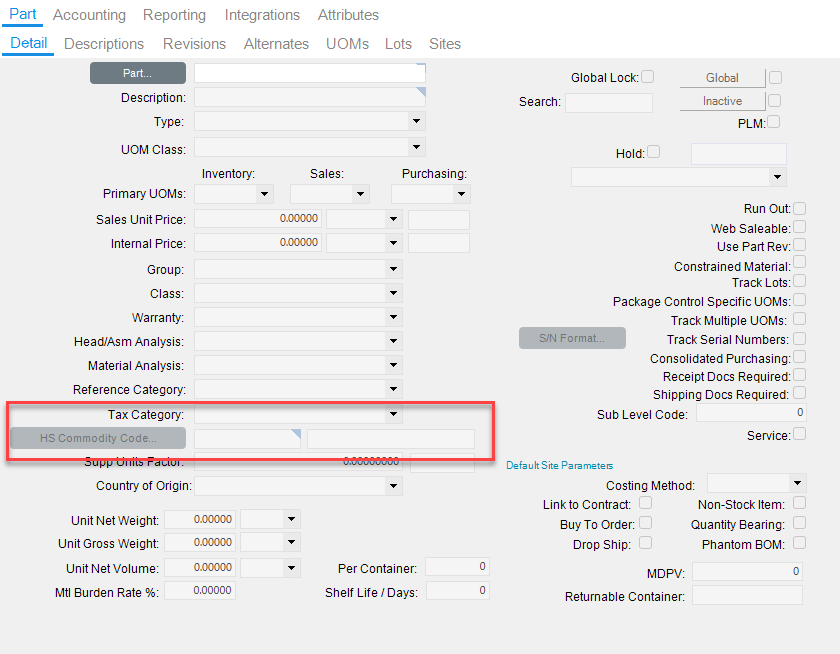
Task: Click the Inactive button
Action: tap(722, 101)
